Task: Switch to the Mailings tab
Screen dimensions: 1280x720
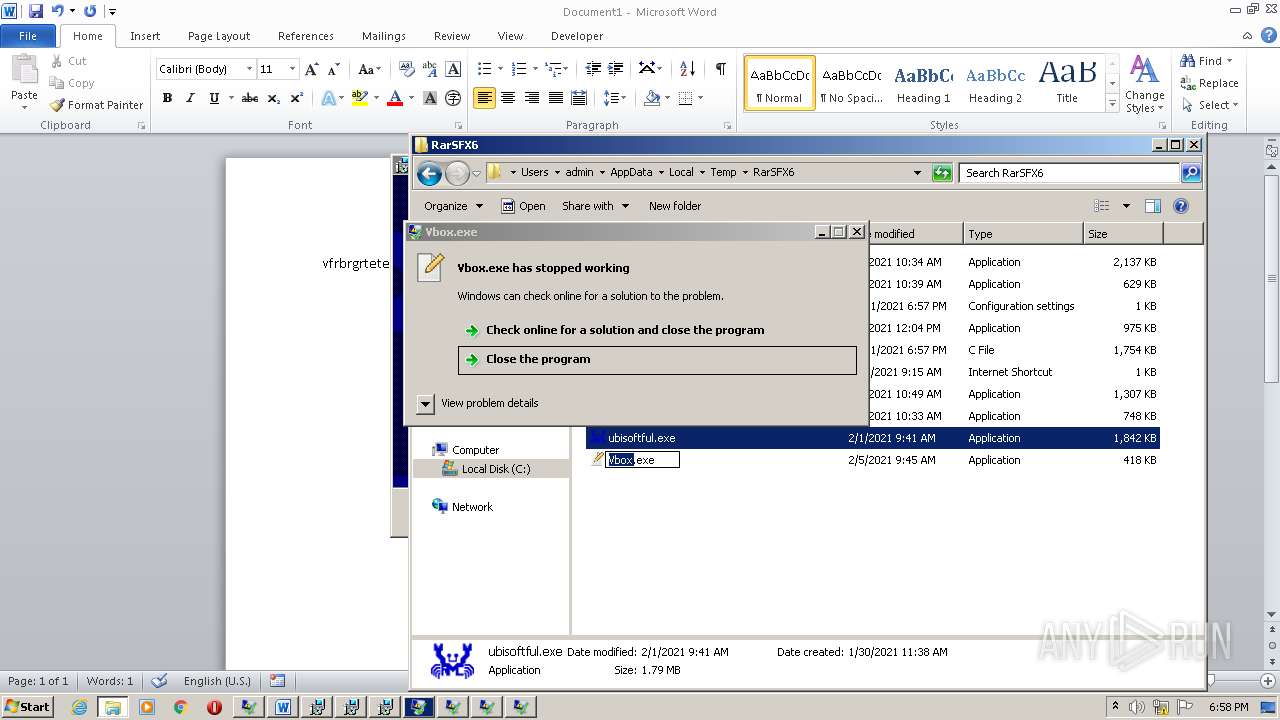Action: click(384, 36)
